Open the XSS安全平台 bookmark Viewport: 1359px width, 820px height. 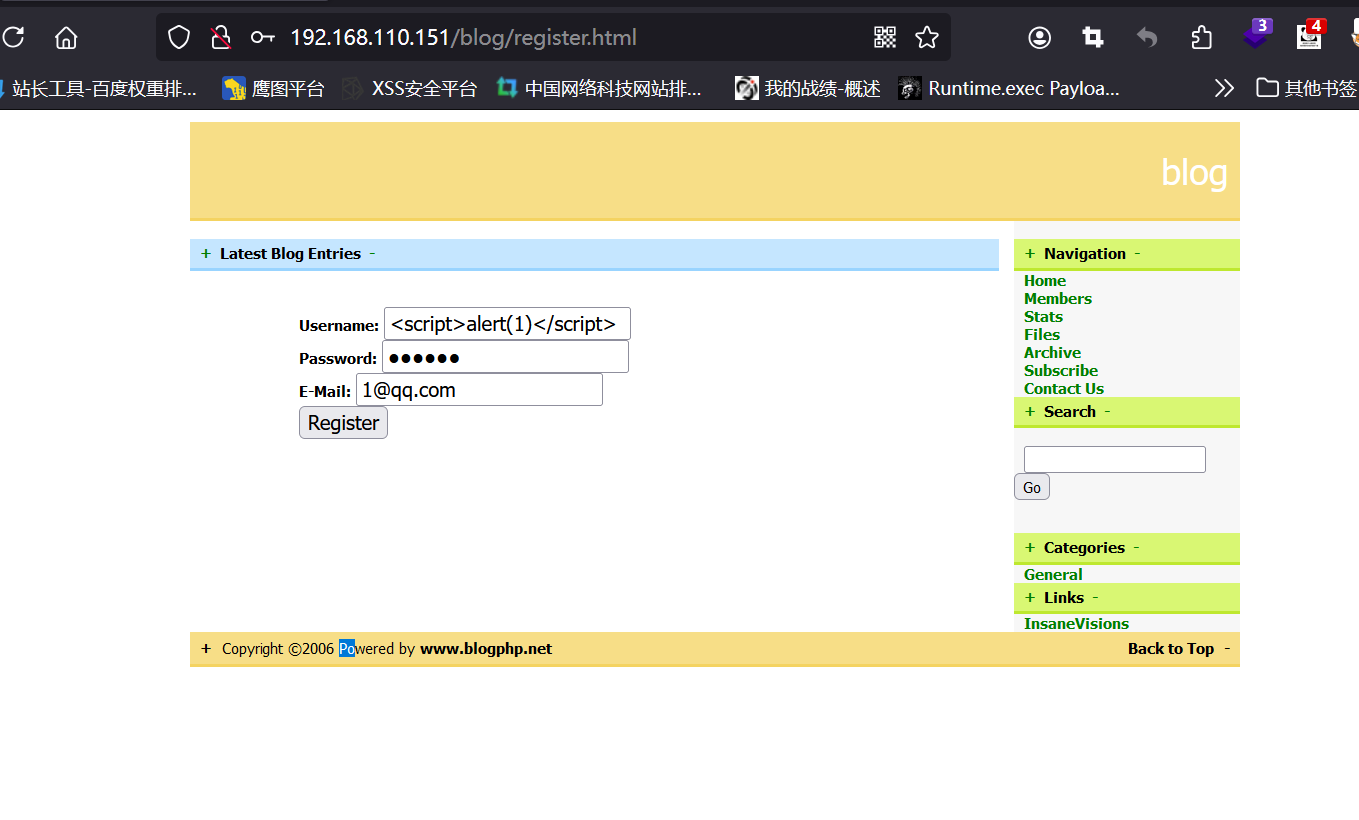click(x=410, y=88)
